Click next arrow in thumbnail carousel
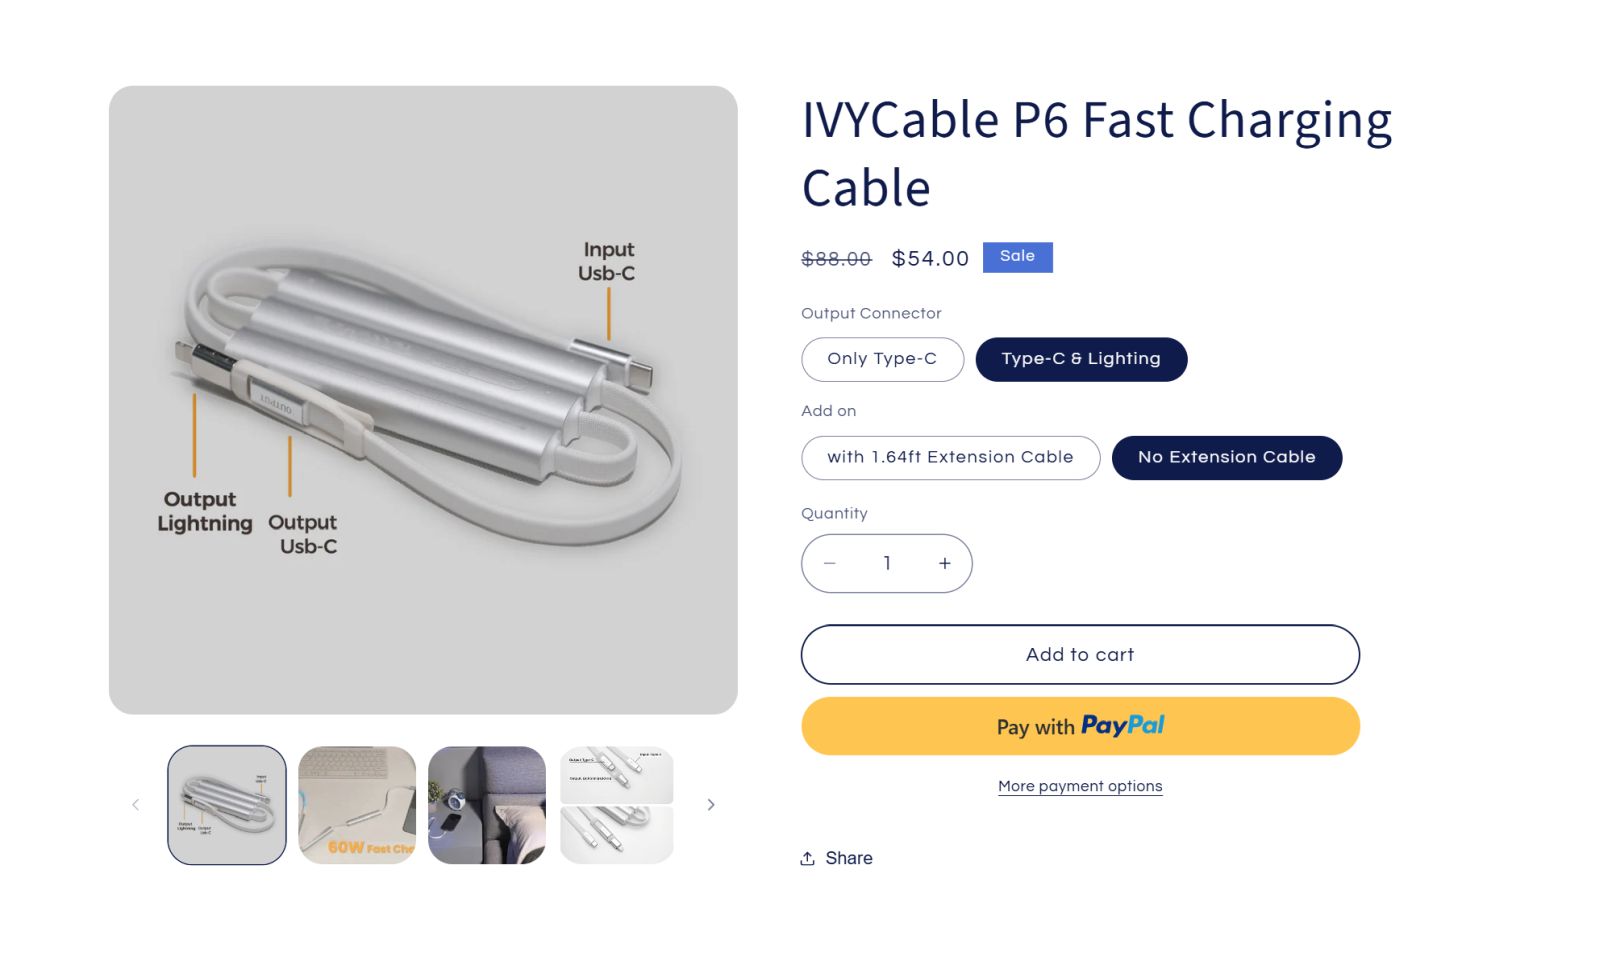 pyautogui.click(x=711, y=805)
